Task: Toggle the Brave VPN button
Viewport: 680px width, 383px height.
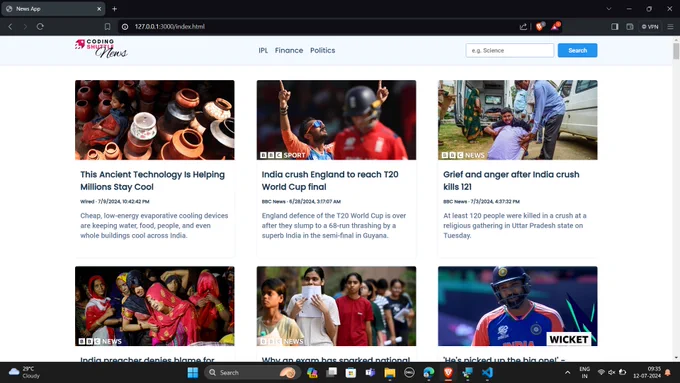Action: [x=650, y=26]
